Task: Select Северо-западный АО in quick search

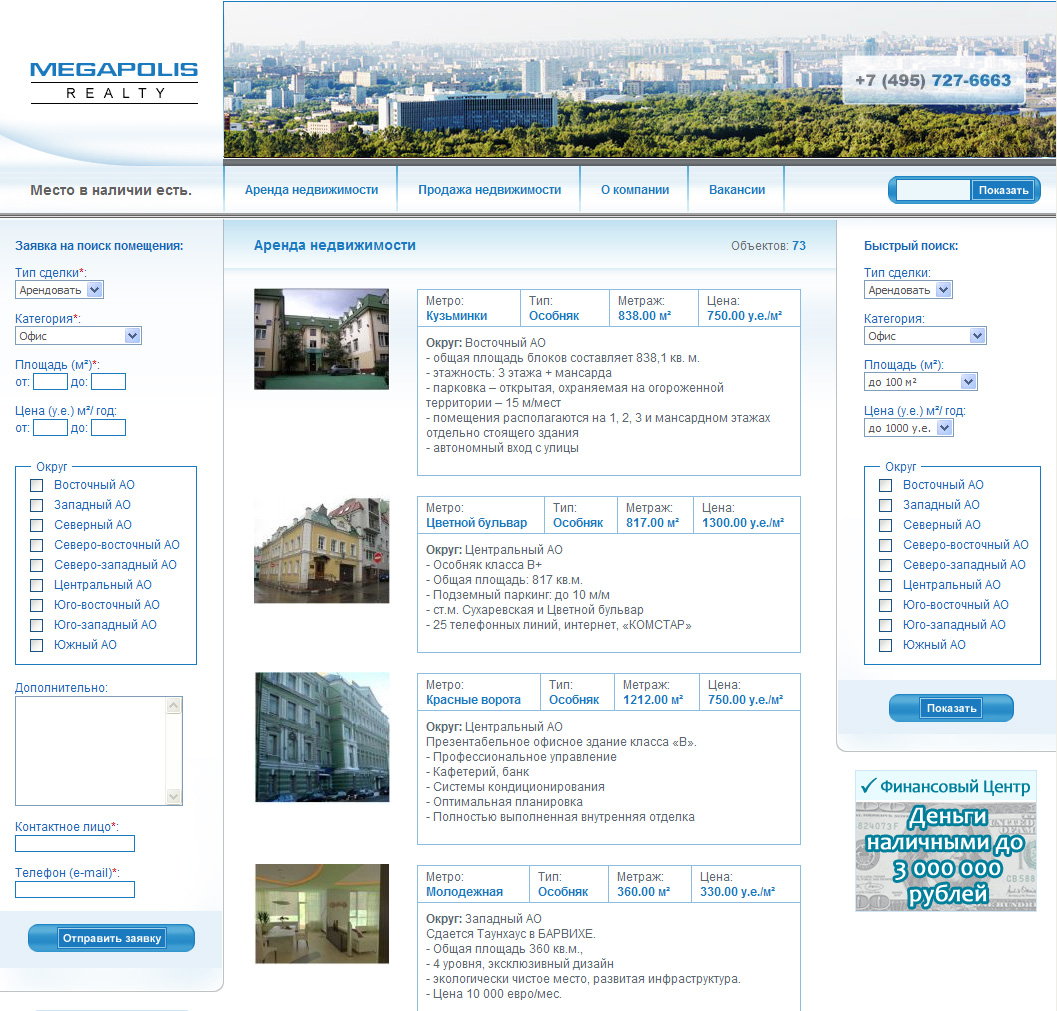Action: coord(884,565)
